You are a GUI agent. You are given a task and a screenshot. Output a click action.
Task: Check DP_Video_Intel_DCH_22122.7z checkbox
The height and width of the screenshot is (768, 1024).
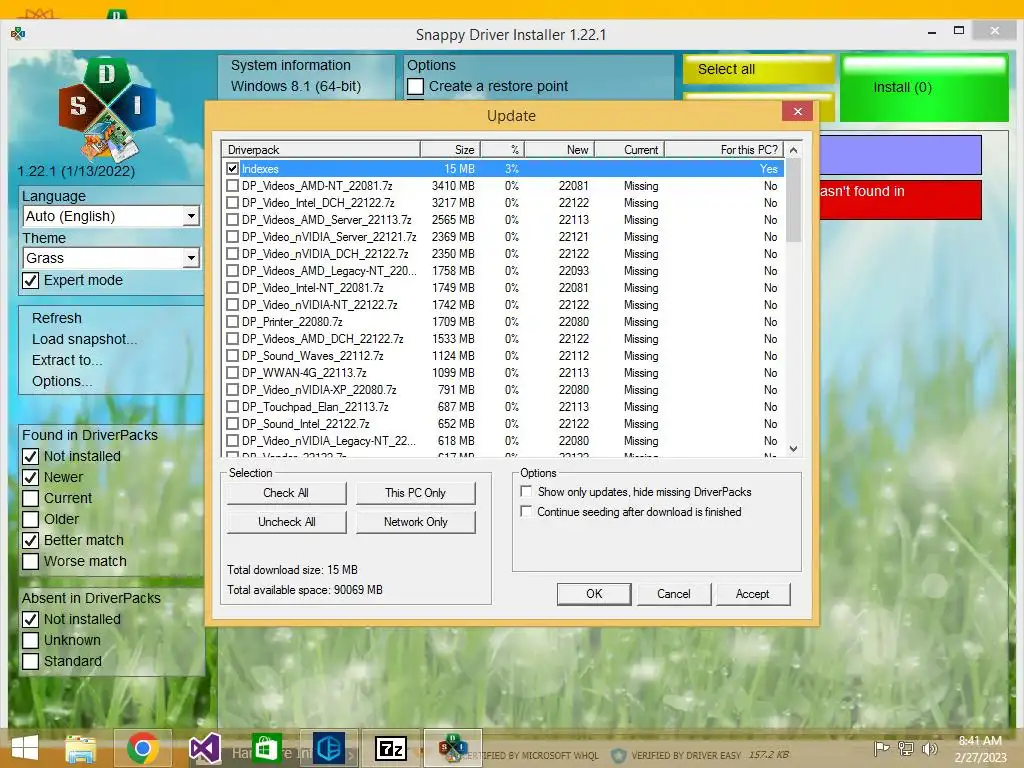232,202
